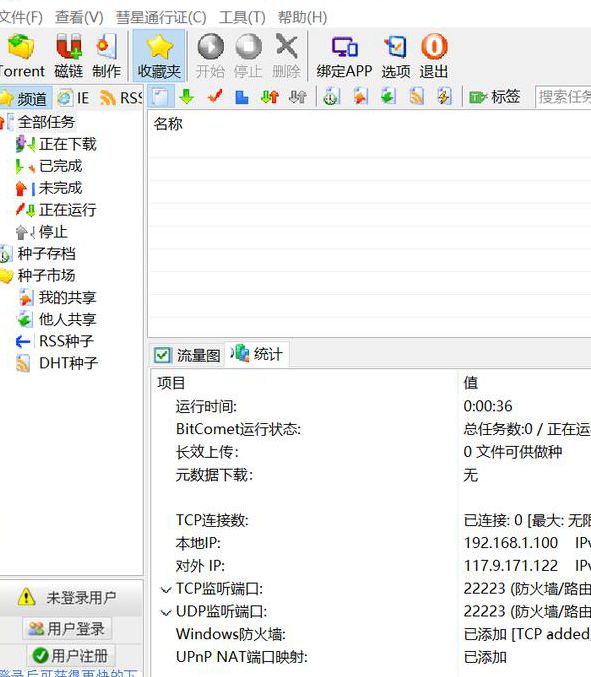Open the 工具(T) menu
Screen dimensions: 591x677
point(242,17)
